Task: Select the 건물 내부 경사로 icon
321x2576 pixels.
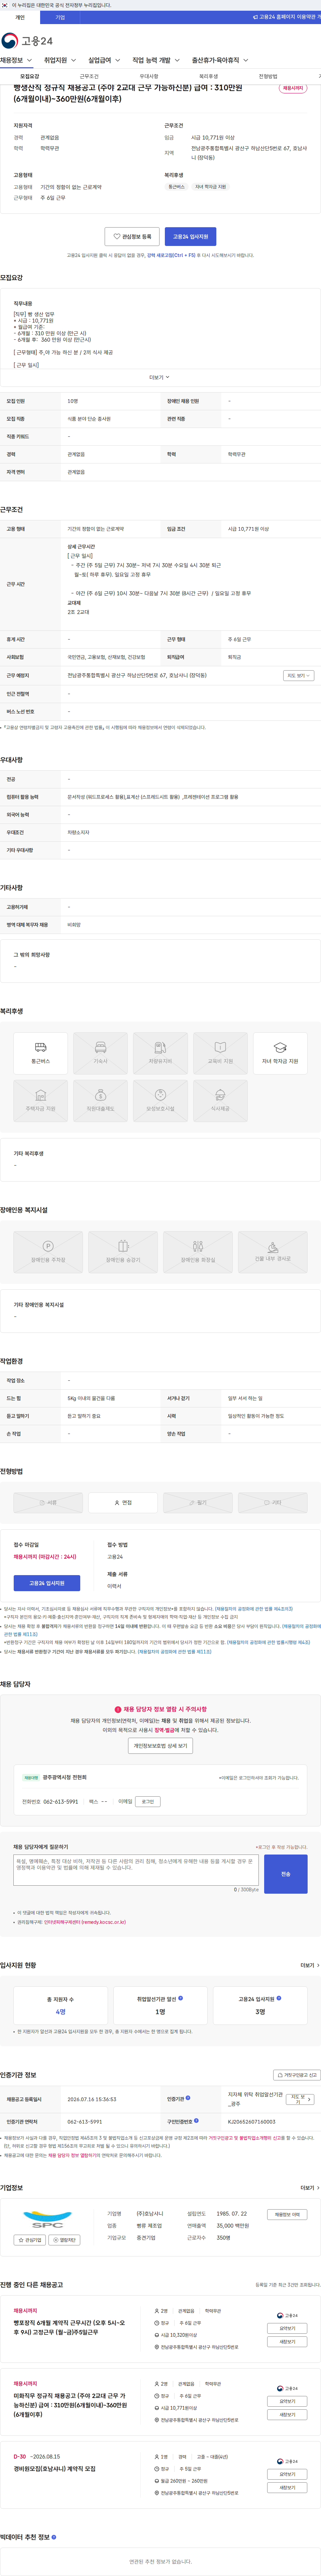Action: pyautogui.click(x=273, y=1252)
